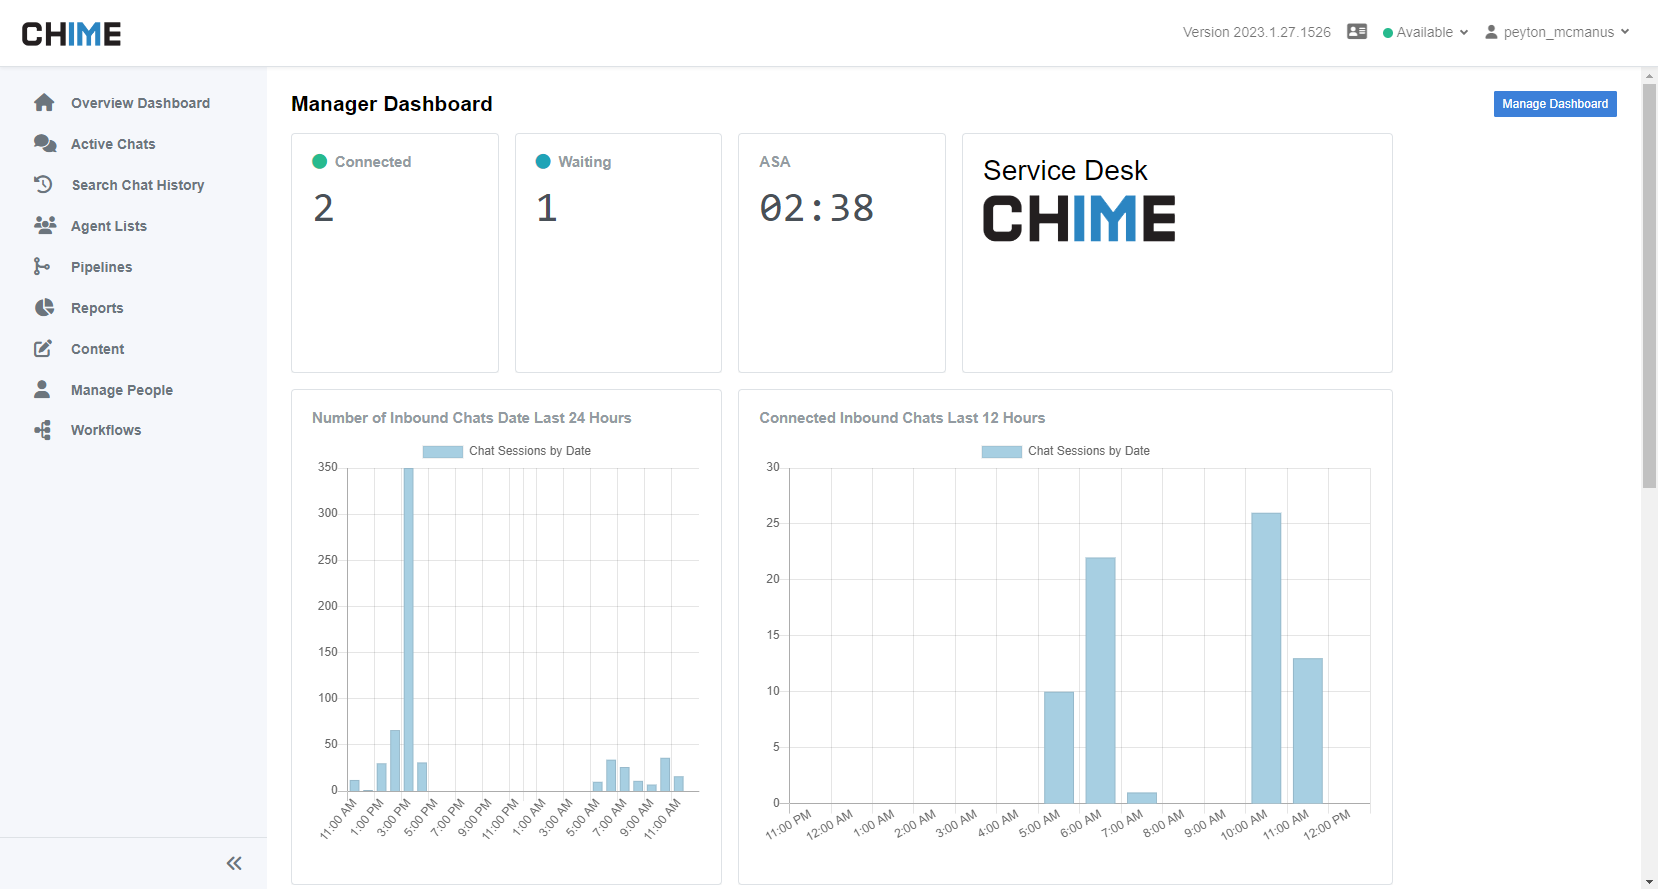
Task: Click the Number of Inbound Chats chart title
Action: pos(472,418)
